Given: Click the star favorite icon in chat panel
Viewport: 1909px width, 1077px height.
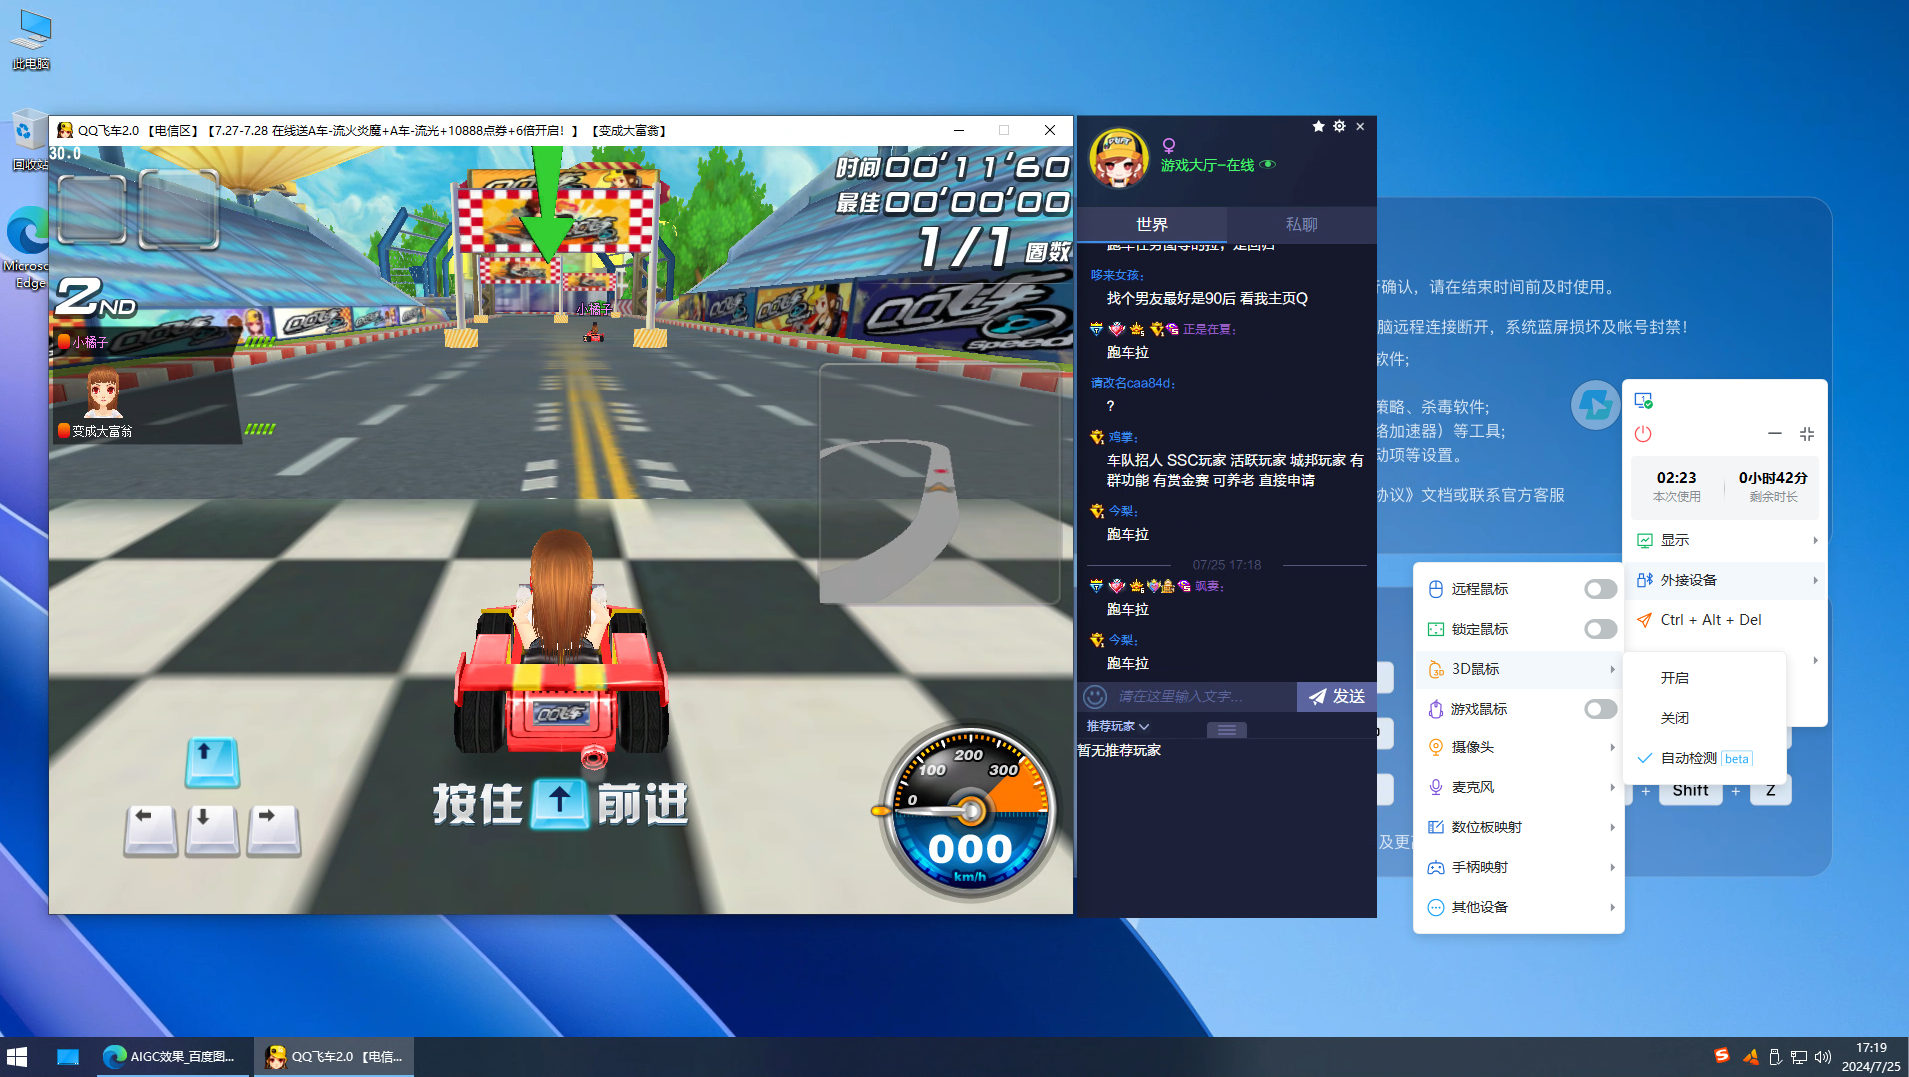Looking at the screenshot, I should [1318, 126].
